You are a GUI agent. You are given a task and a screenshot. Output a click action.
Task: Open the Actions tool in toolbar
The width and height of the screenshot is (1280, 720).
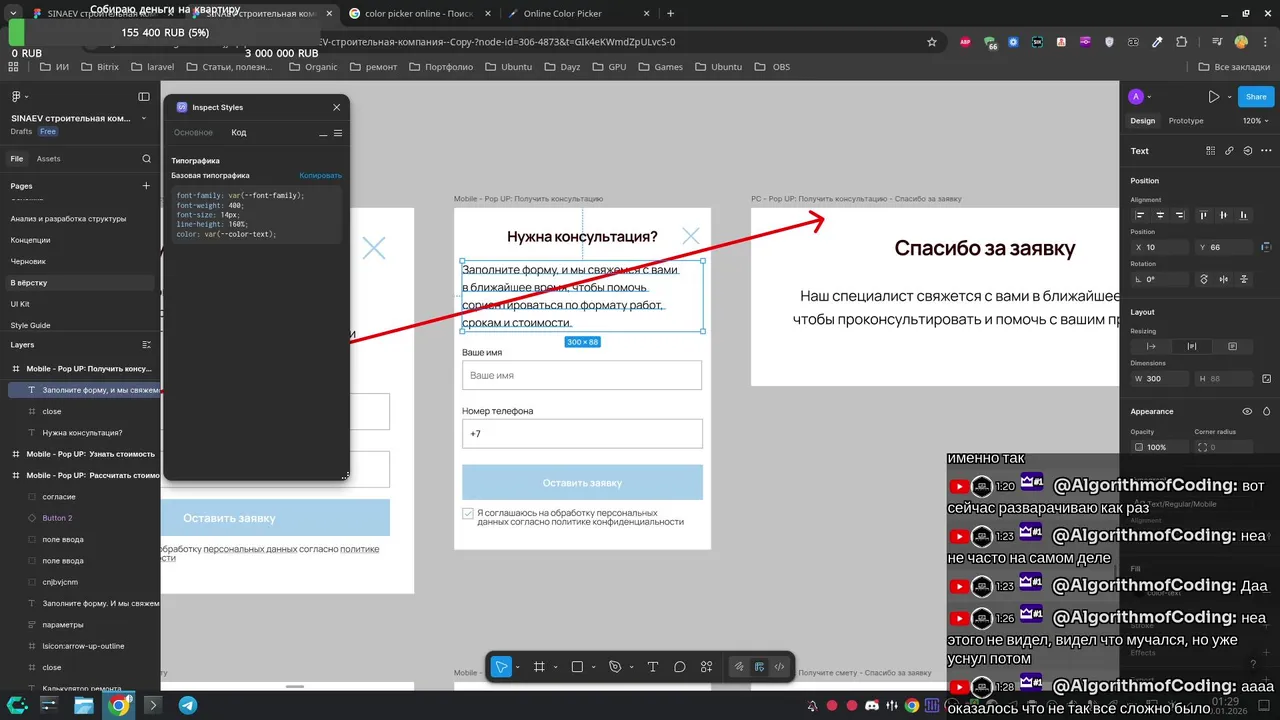(707, 667)
